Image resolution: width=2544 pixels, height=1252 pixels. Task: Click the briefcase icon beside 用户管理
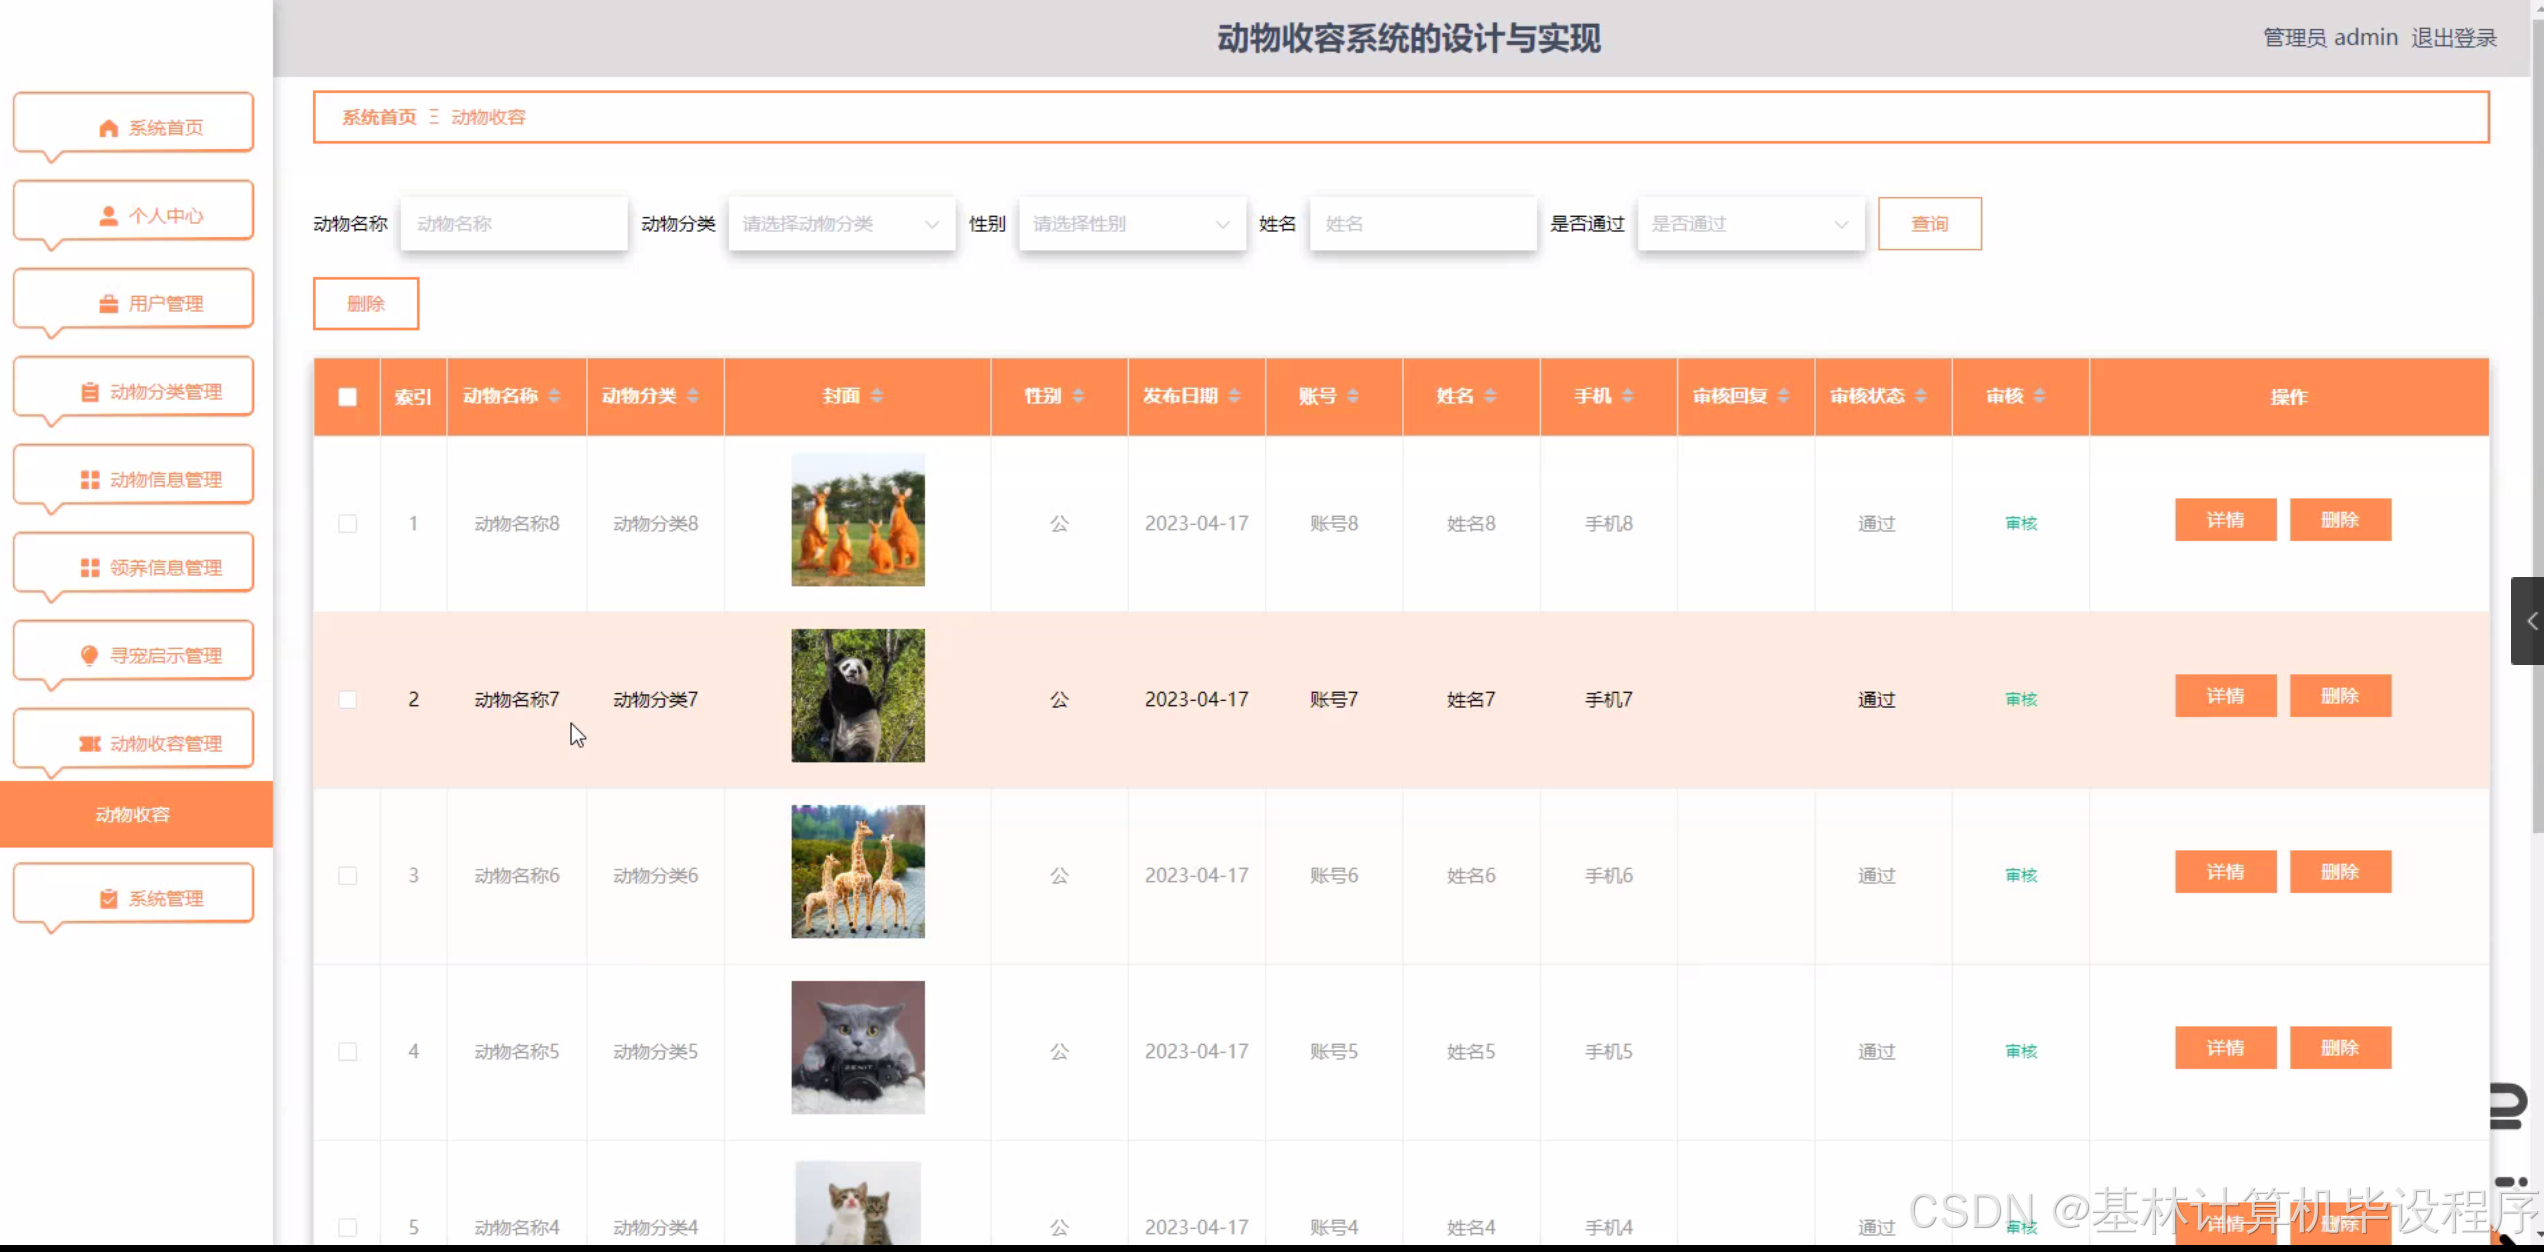(109, 304)
